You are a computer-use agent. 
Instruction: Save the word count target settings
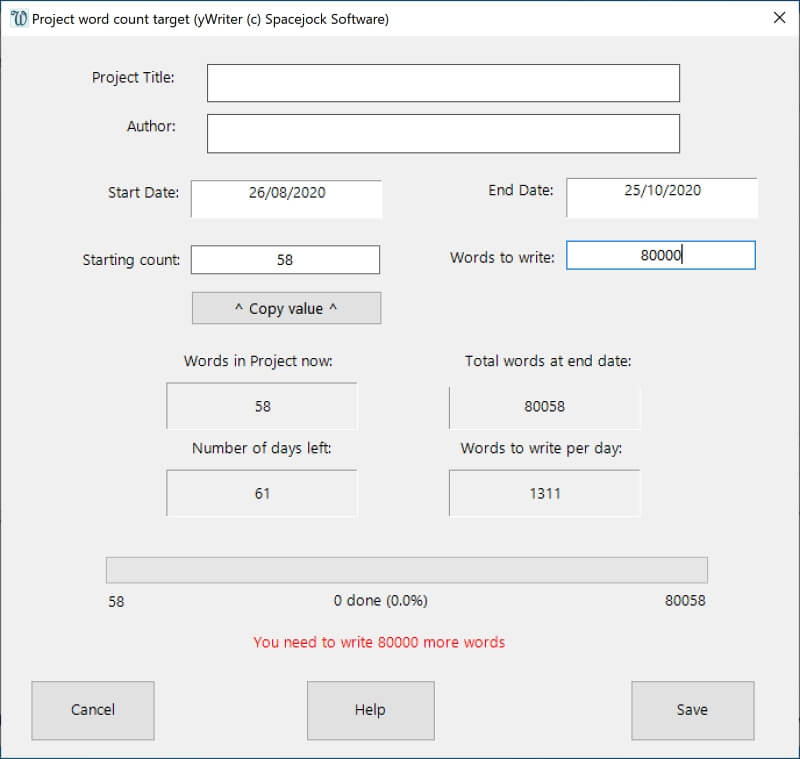click(x=692, y=710)
